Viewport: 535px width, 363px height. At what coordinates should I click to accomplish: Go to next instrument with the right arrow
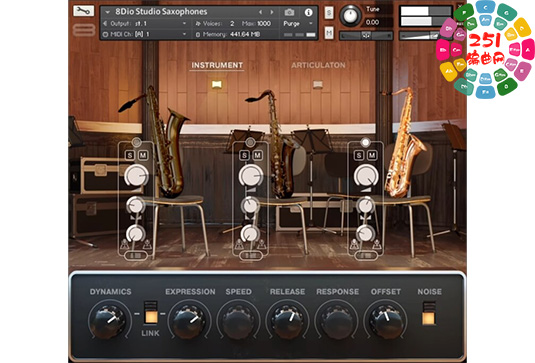(x=272, y=12)
